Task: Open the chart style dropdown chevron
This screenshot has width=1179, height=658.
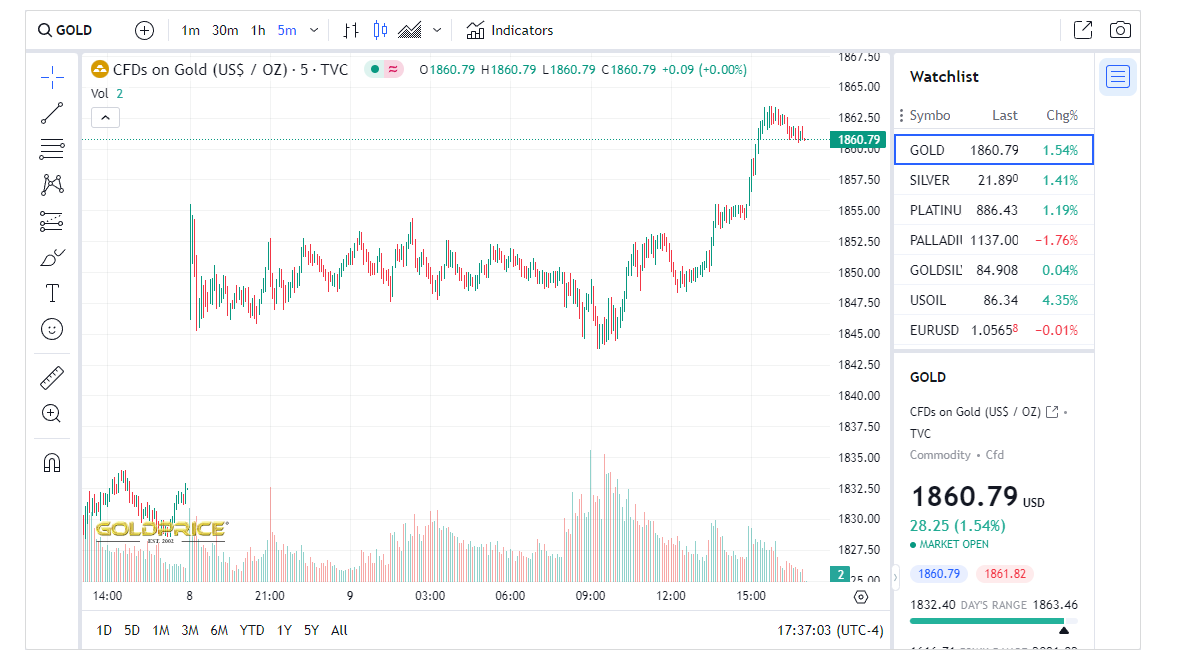Action: [x=437, y=30]
